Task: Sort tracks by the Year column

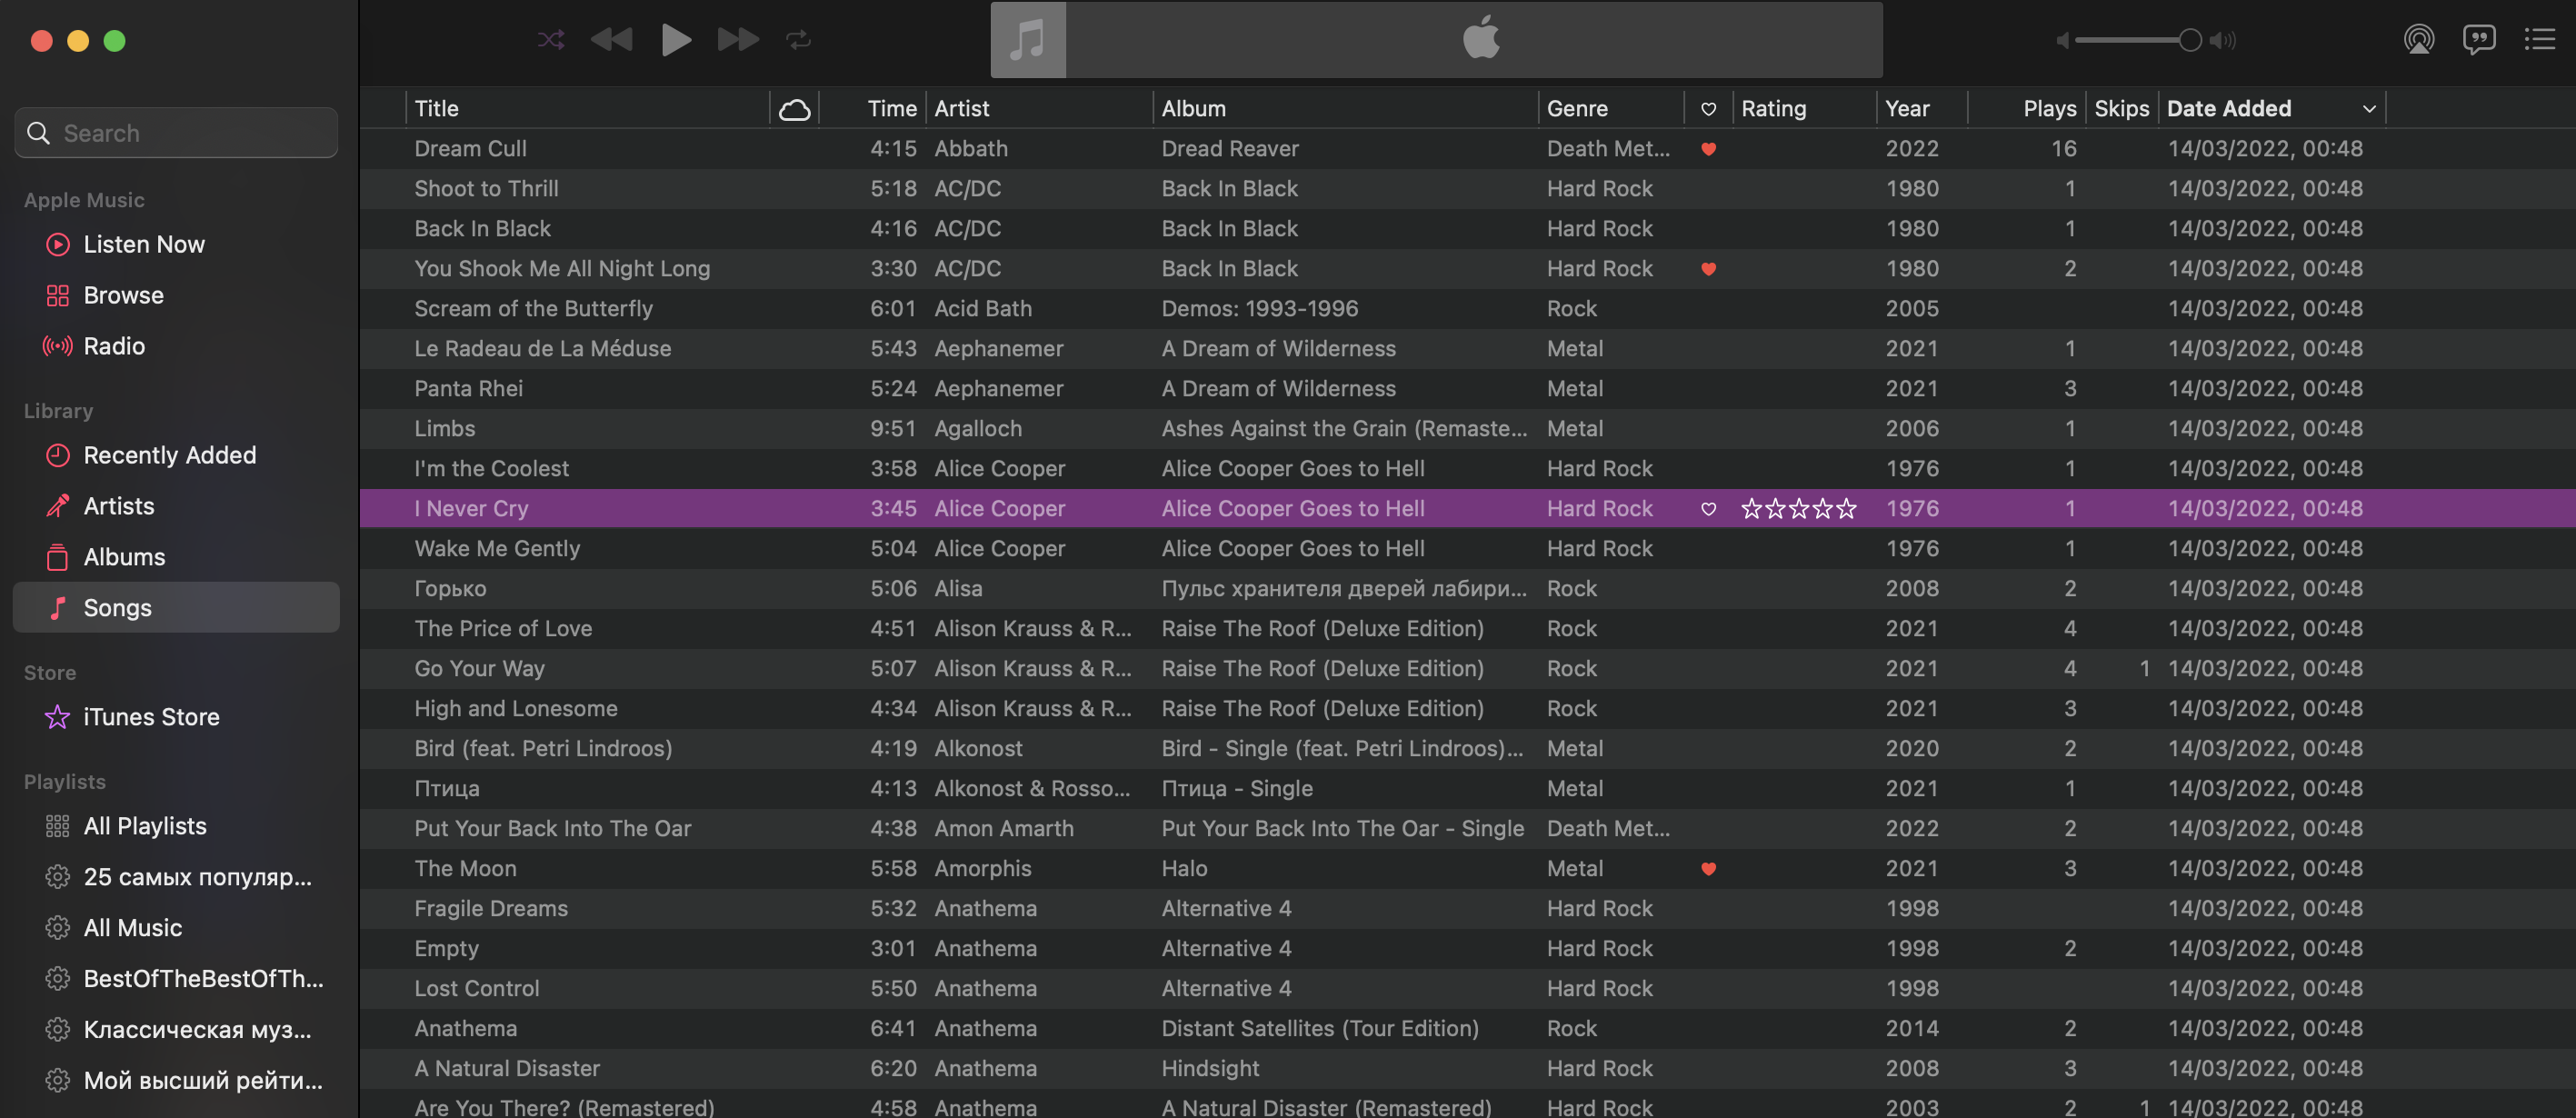Action: pos(1907,108)
